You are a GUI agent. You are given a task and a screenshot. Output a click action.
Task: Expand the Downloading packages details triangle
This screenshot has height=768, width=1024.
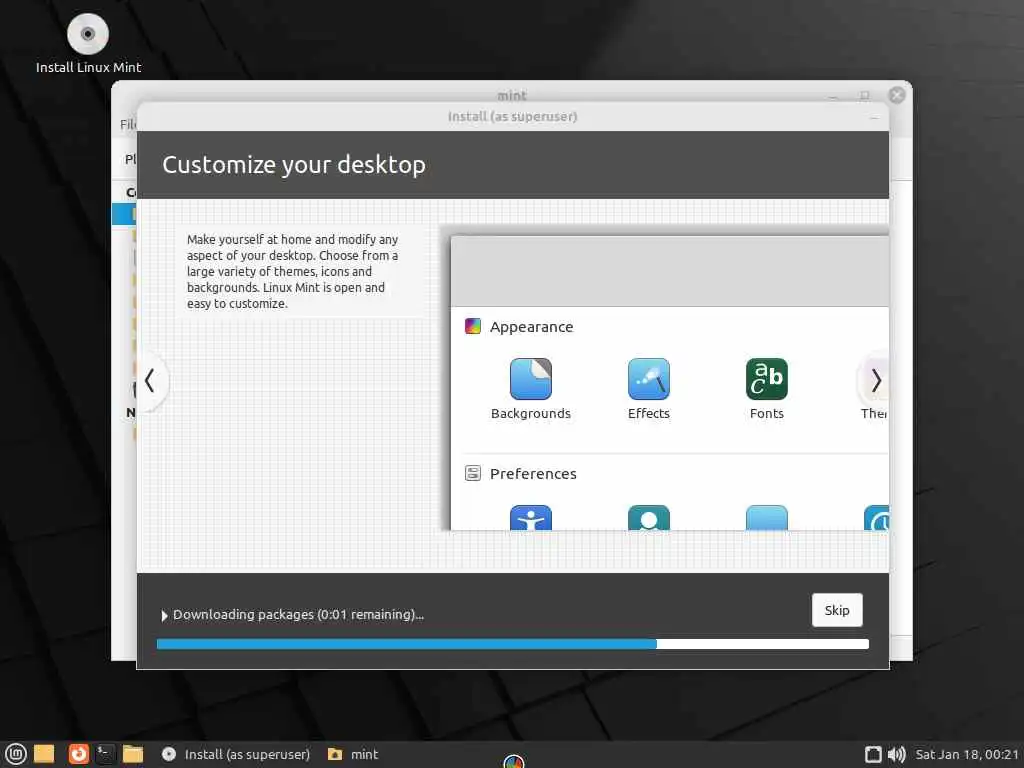tap(164, 615)
